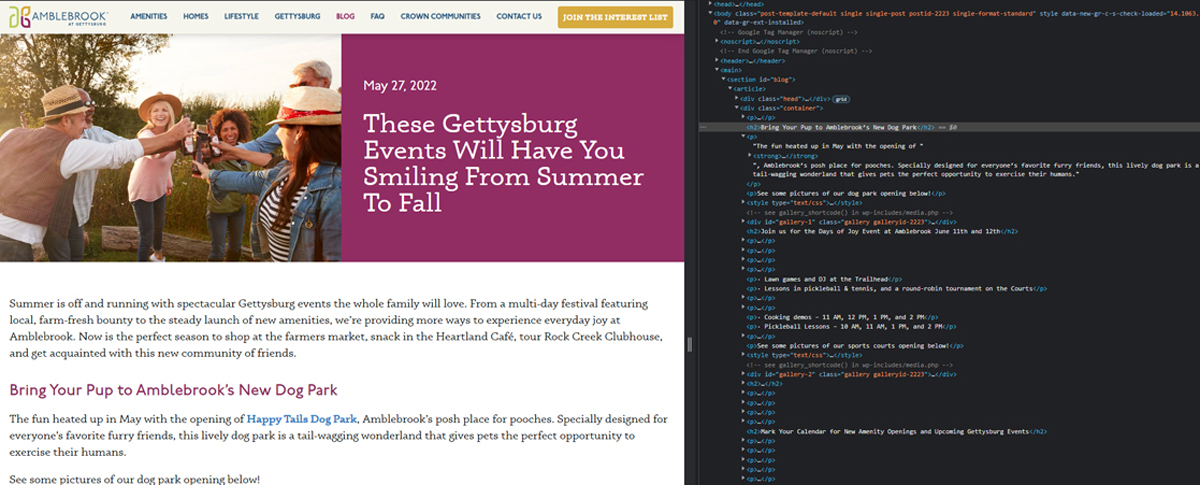Screen dimensions: 1200x485
Task: Expand the header element
Action: pyautogui.click(x=718, y=60)
